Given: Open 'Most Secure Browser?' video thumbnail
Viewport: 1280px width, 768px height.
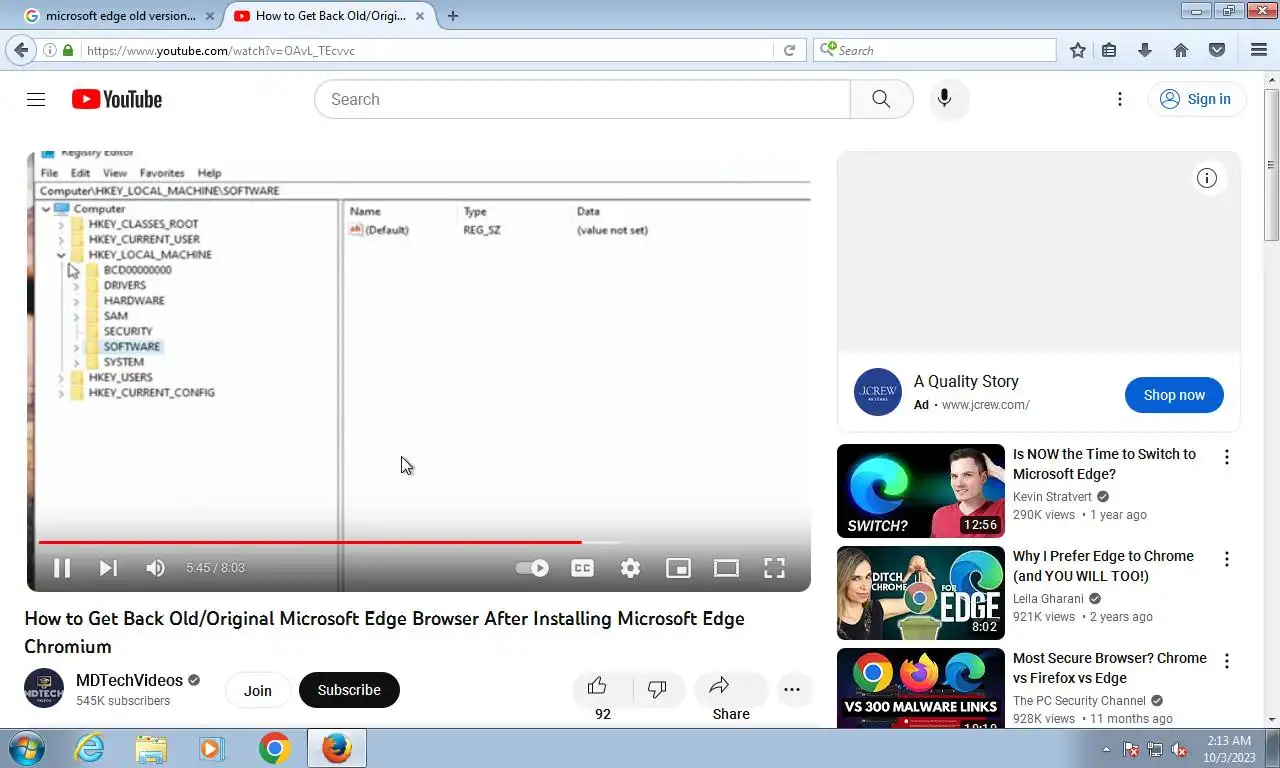Looking at the screenshot, I should tap(921, 688).
